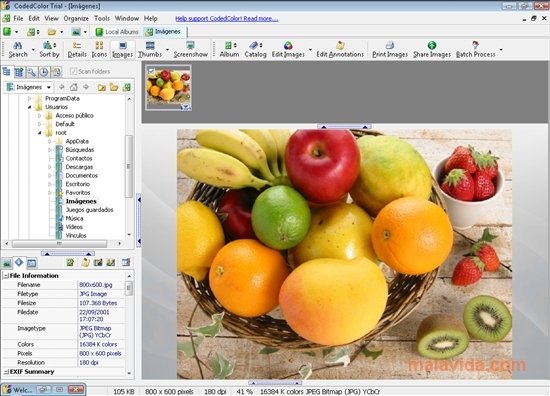Collapse the File Information section
This screenshot has width=550, height=396.
[x=6, y=276]
